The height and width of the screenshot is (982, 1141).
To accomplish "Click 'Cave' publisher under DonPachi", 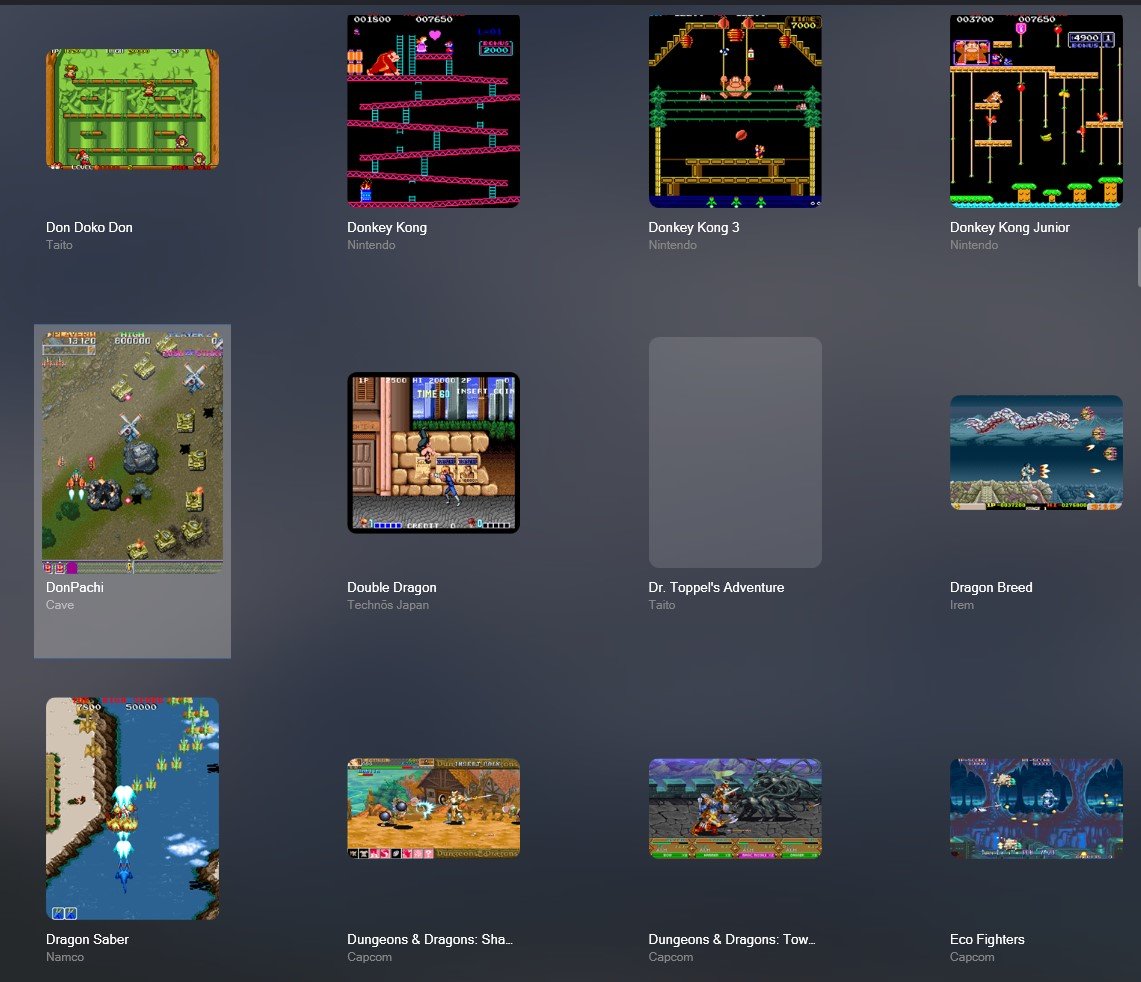I will coord(60,604).
